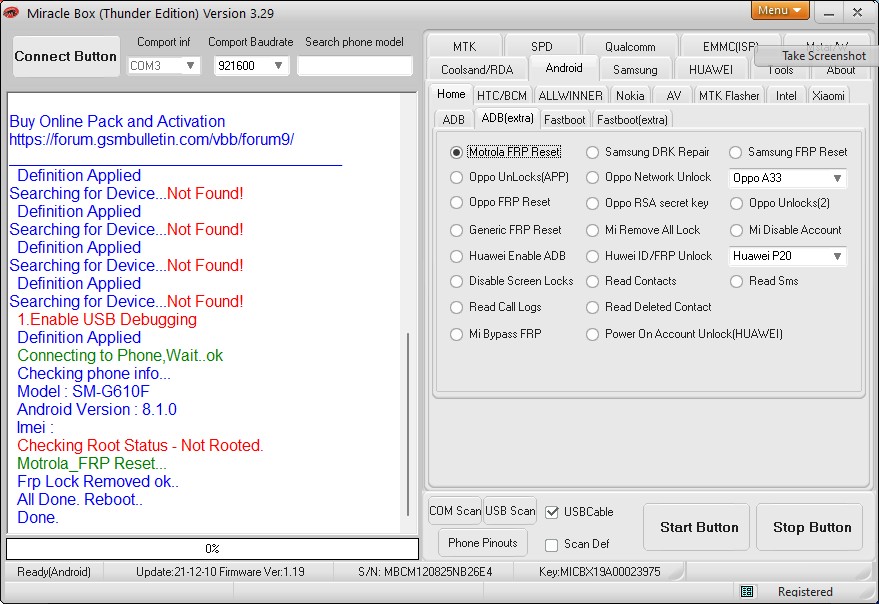879x604 pixels.
Task: Focus the Search phone model field
Action: point(355,66)
